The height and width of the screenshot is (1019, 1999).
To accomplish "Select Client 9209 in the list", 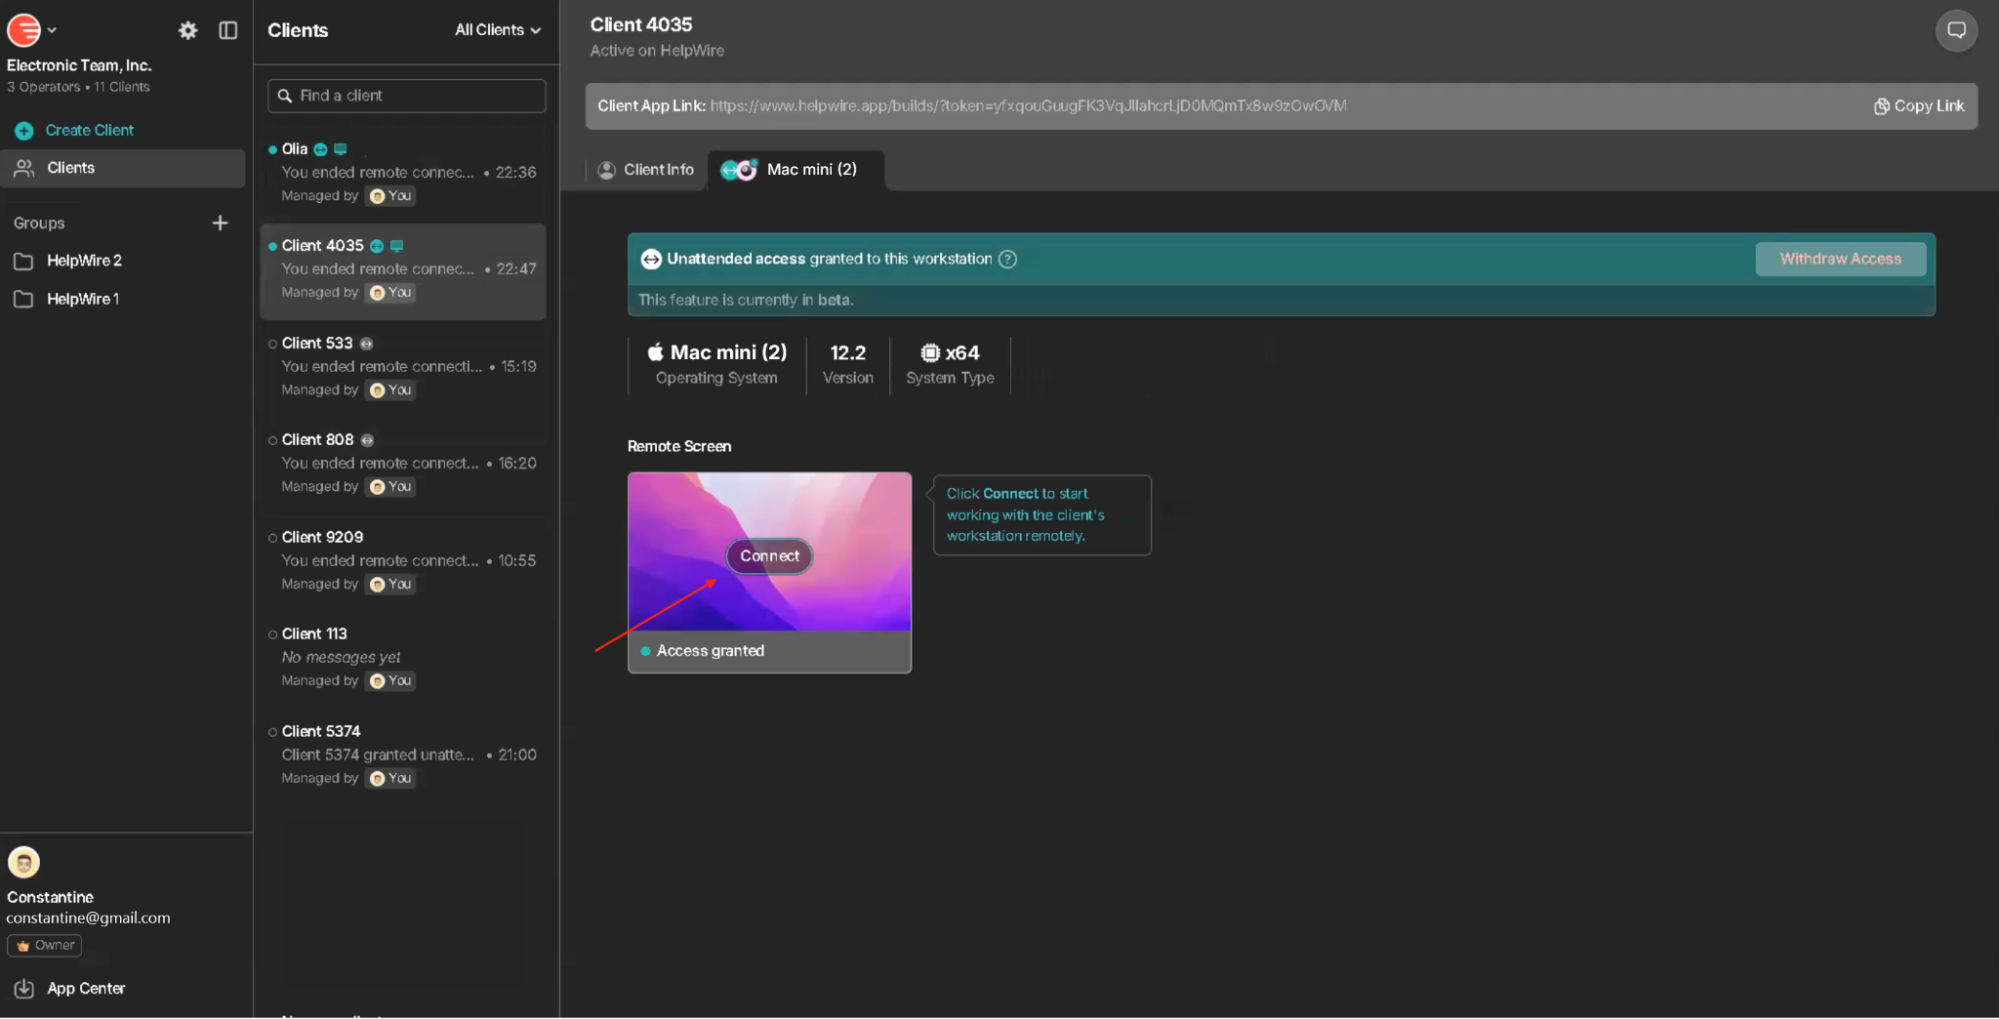I will pyautogui.click(x=403, y=560).
